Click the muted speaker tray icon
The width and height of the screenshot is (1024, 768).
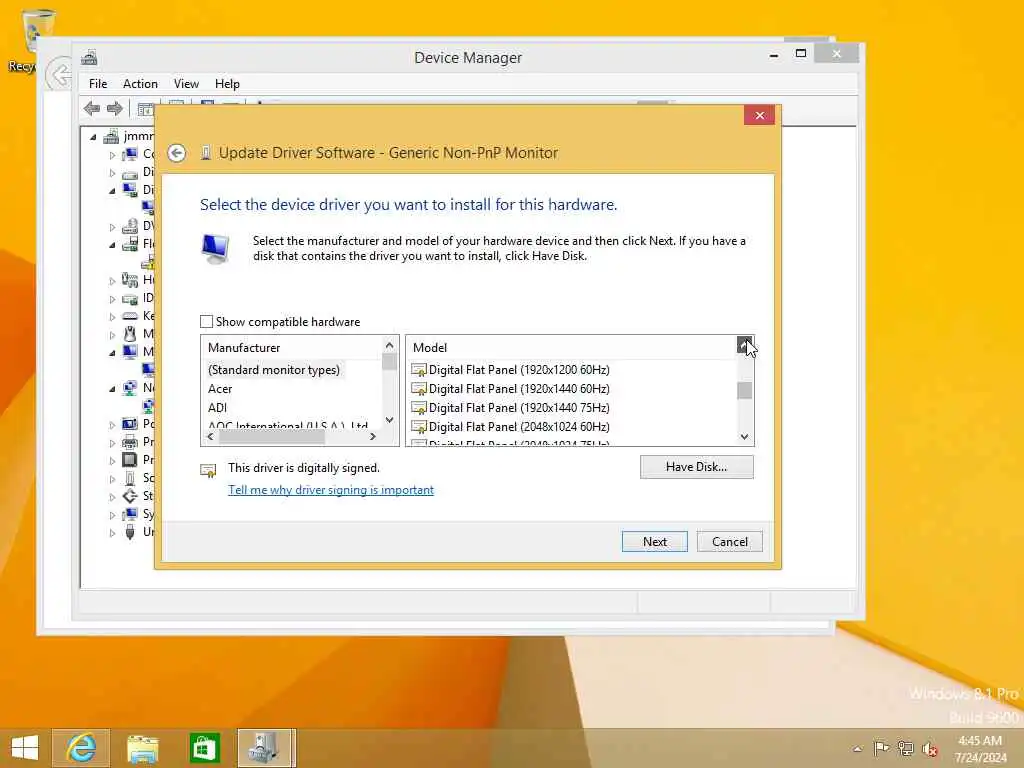pyautogui.click(x=930, y=748)
